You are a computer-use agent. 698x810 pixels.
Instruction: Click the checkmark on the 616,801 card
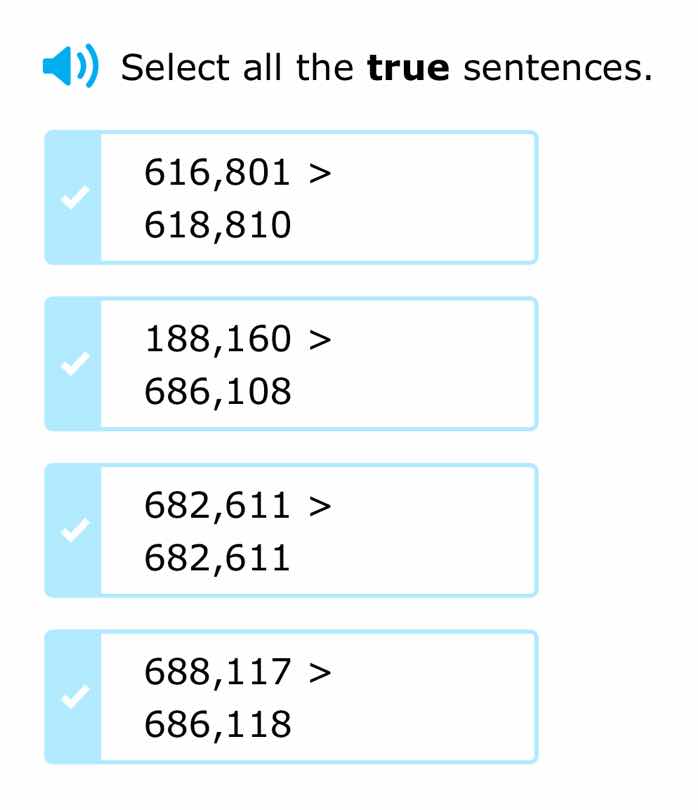(72, 196)
